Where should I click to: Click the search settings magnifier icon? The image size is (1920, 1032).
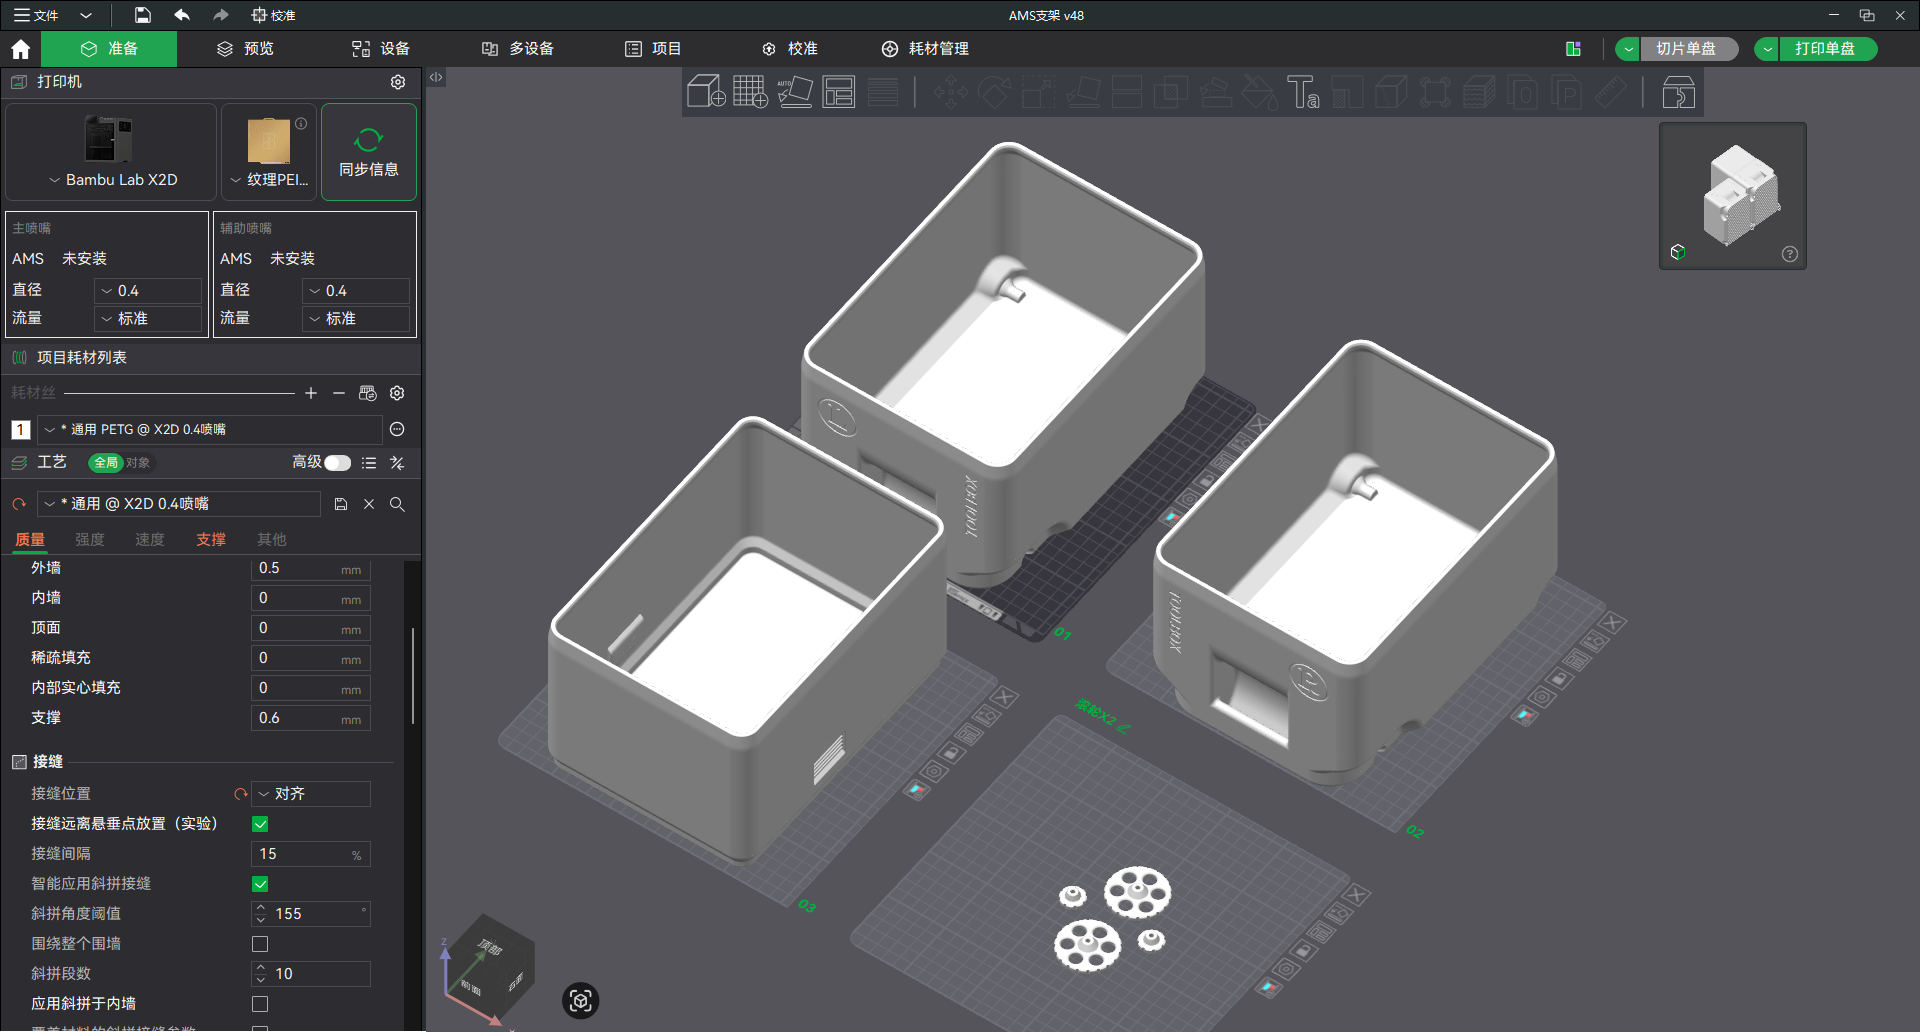pos(397,504)
